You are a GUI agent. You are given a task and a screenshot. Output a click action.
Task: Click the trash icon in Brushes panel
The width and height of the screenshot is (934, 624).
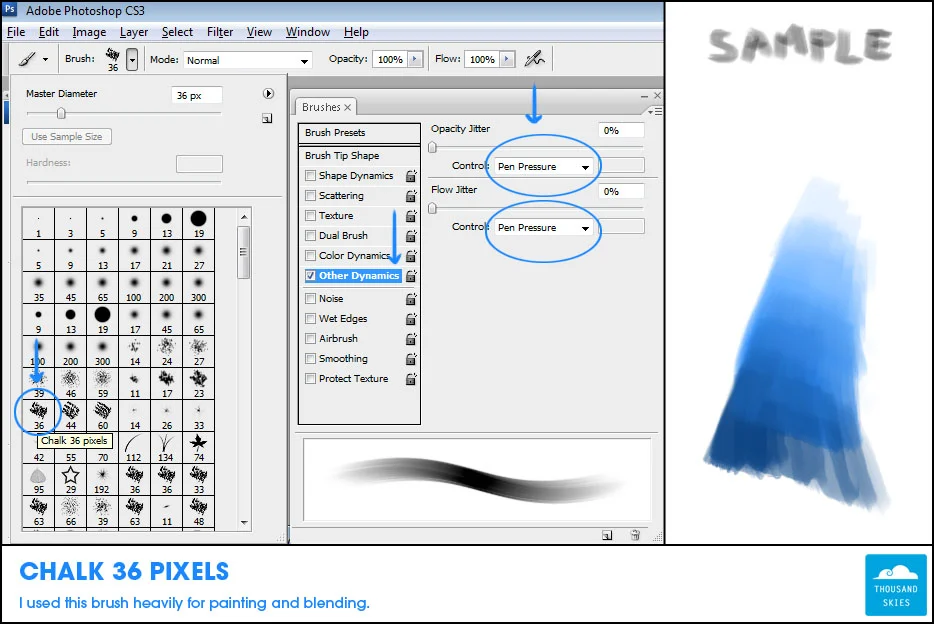point(635,535)
